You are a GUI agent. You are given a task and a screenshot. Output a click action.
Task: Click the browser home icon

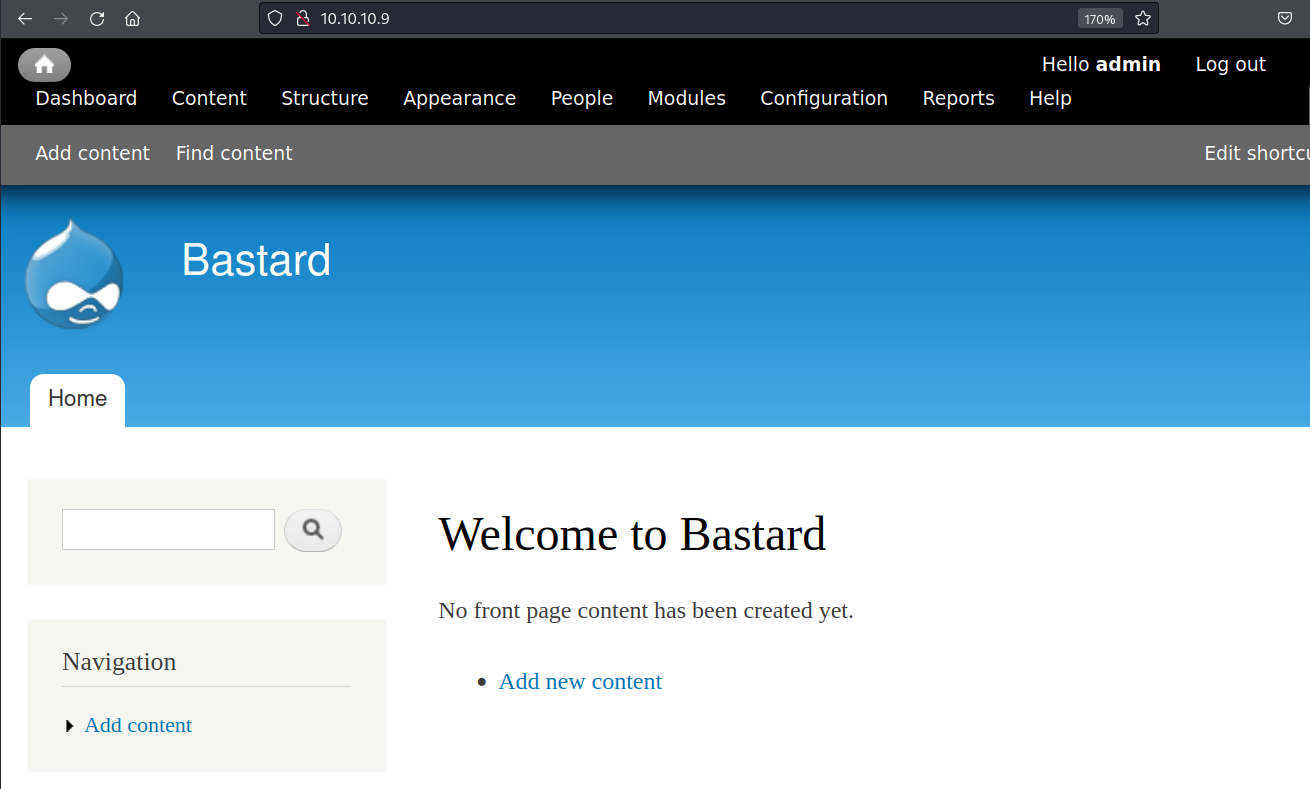coord(132,18)
